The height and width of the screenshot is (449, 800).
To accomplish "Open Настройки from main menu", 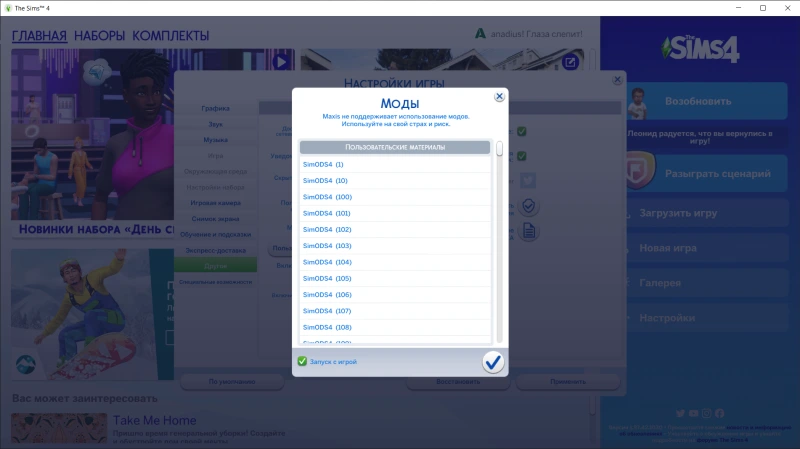I will click(x=707, y=318).
